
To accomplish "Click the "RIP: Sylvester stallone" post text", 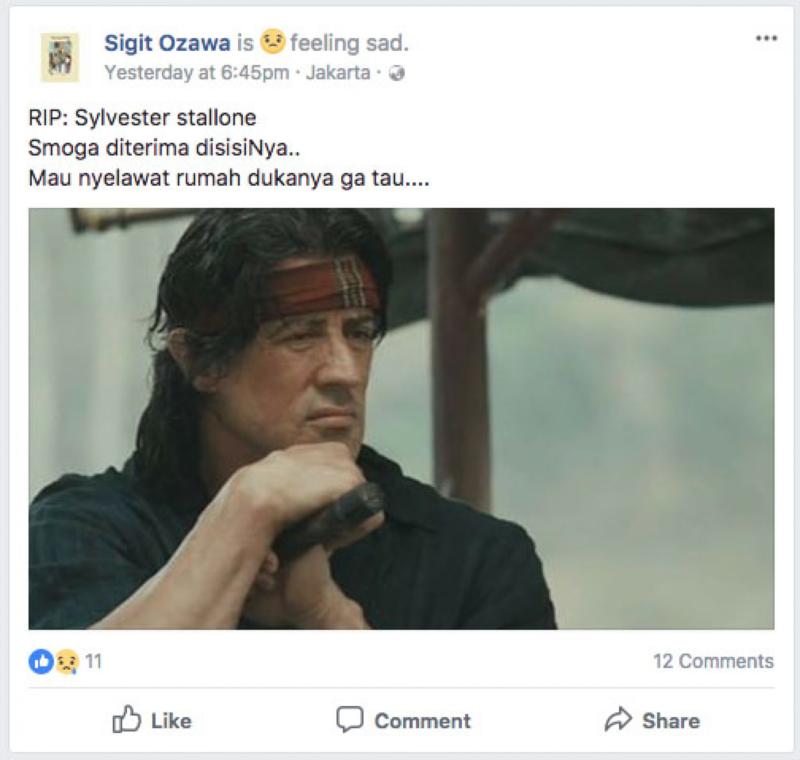I will tap(142, 118).
